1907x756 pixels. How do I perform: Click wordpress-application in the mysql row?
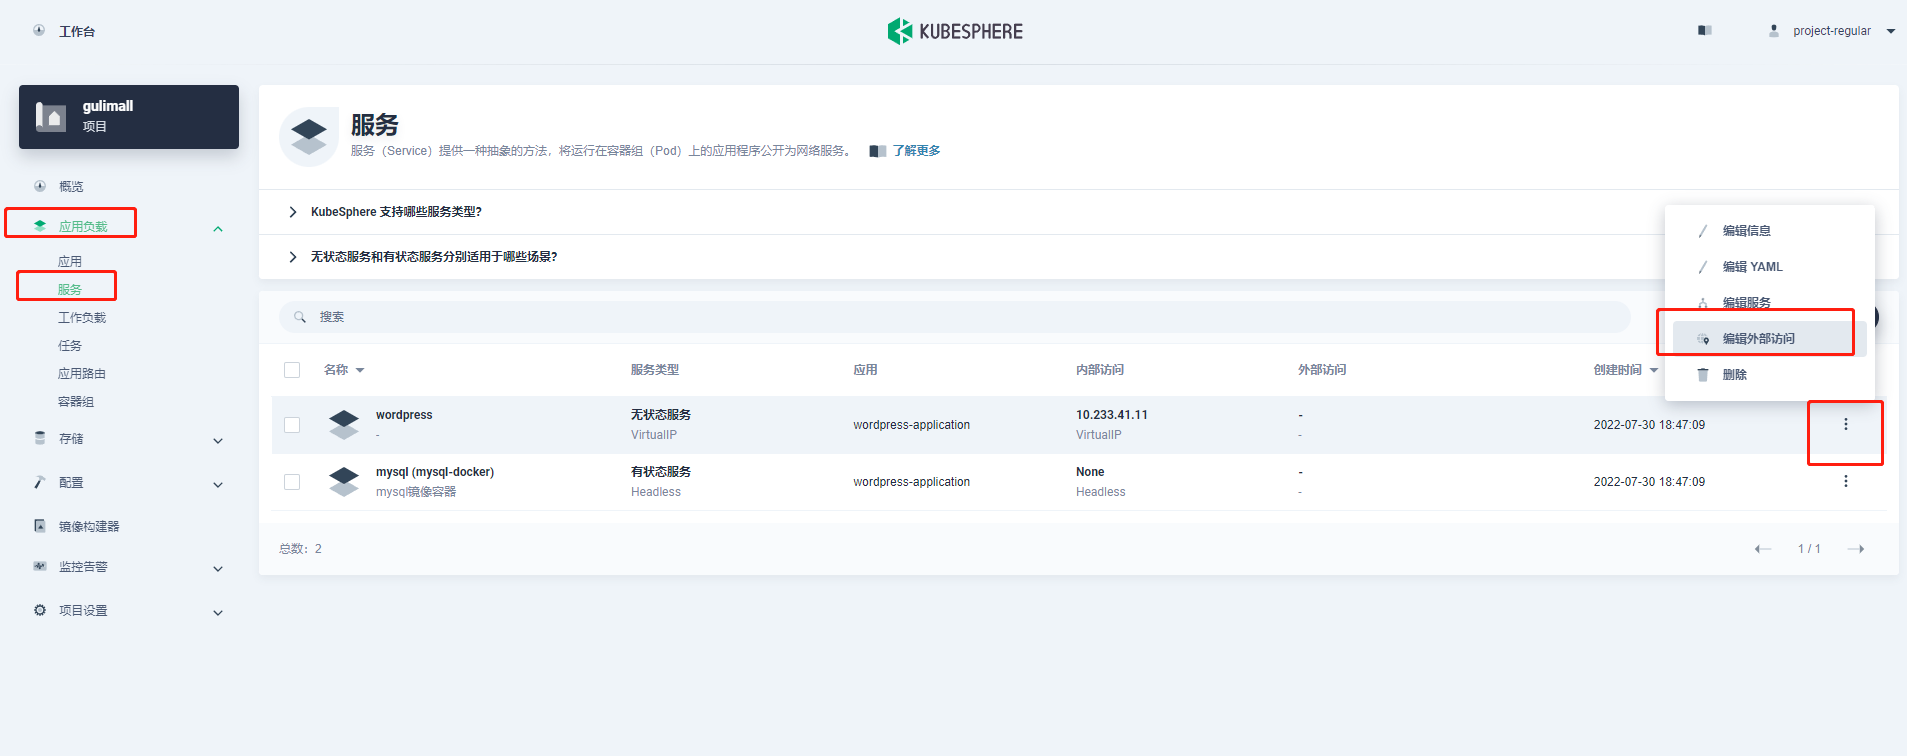tap(912, 482)
